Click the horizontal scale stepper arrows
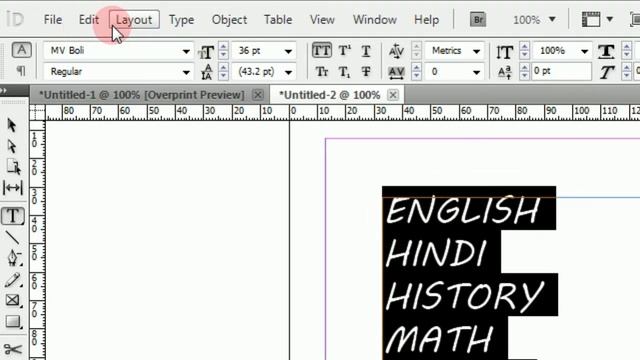Image resolution: width=640 pixels, height=360 pixels. click(x=627, y=51)
